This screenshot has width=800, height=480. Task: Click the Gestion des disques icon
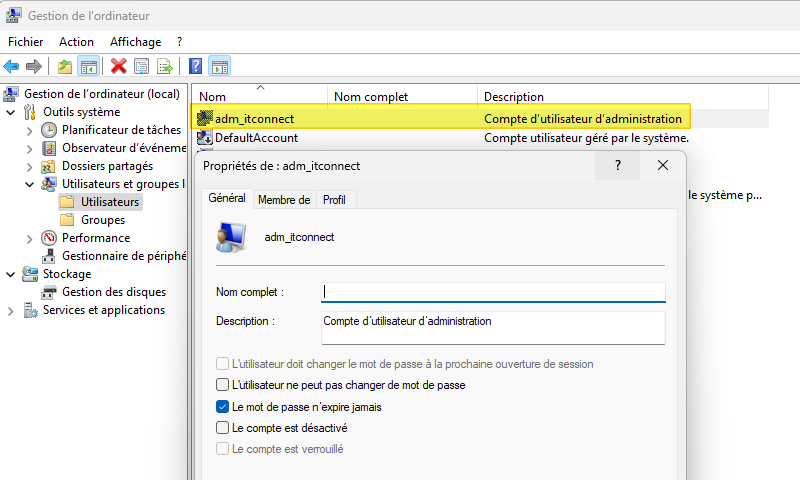click(49, 292)
